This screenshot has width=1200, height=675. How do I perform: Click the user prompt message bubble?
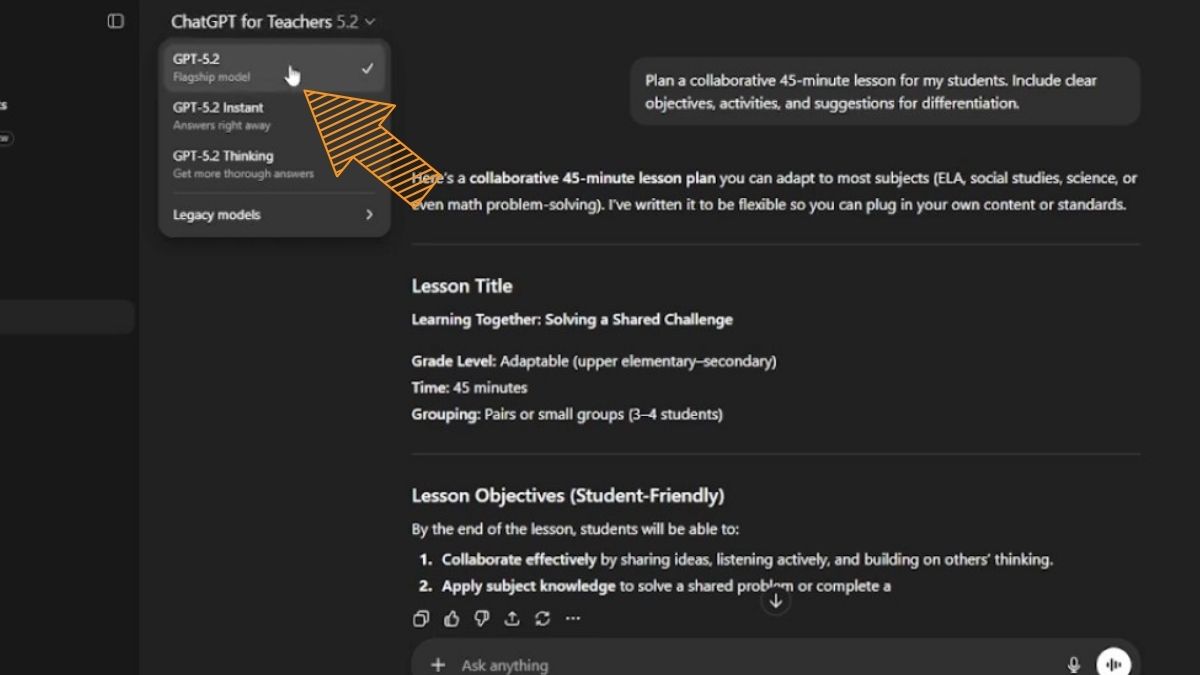885,91
